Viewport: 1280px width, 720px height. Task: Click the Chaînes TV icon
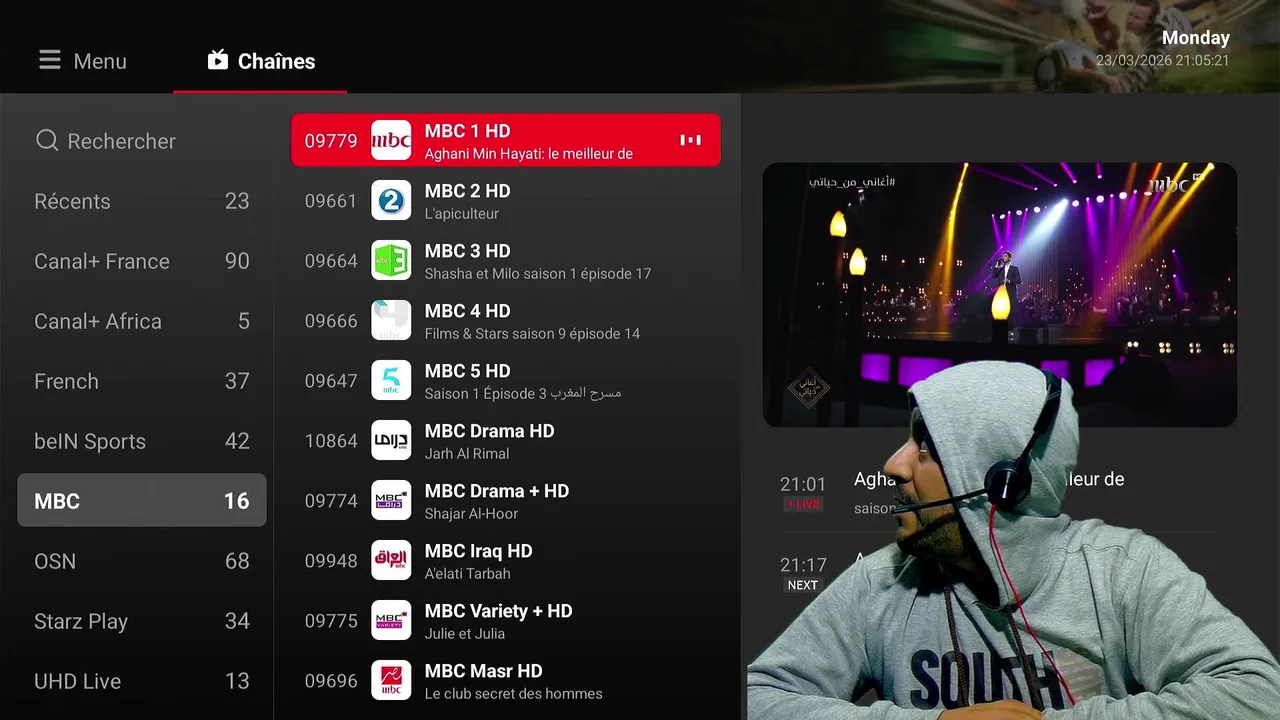(218, 60)
